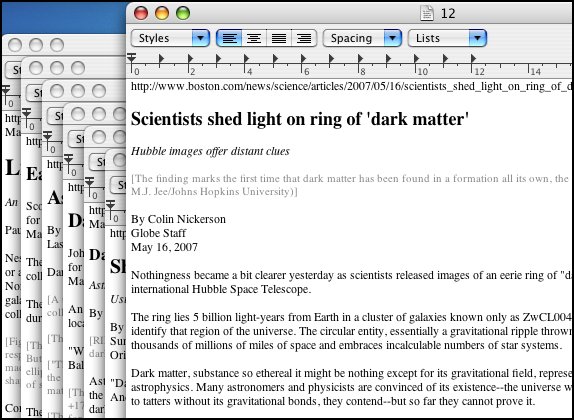Click the window title '12'
The height and width of the screenshot is (420, 574).
click(448, 14)
